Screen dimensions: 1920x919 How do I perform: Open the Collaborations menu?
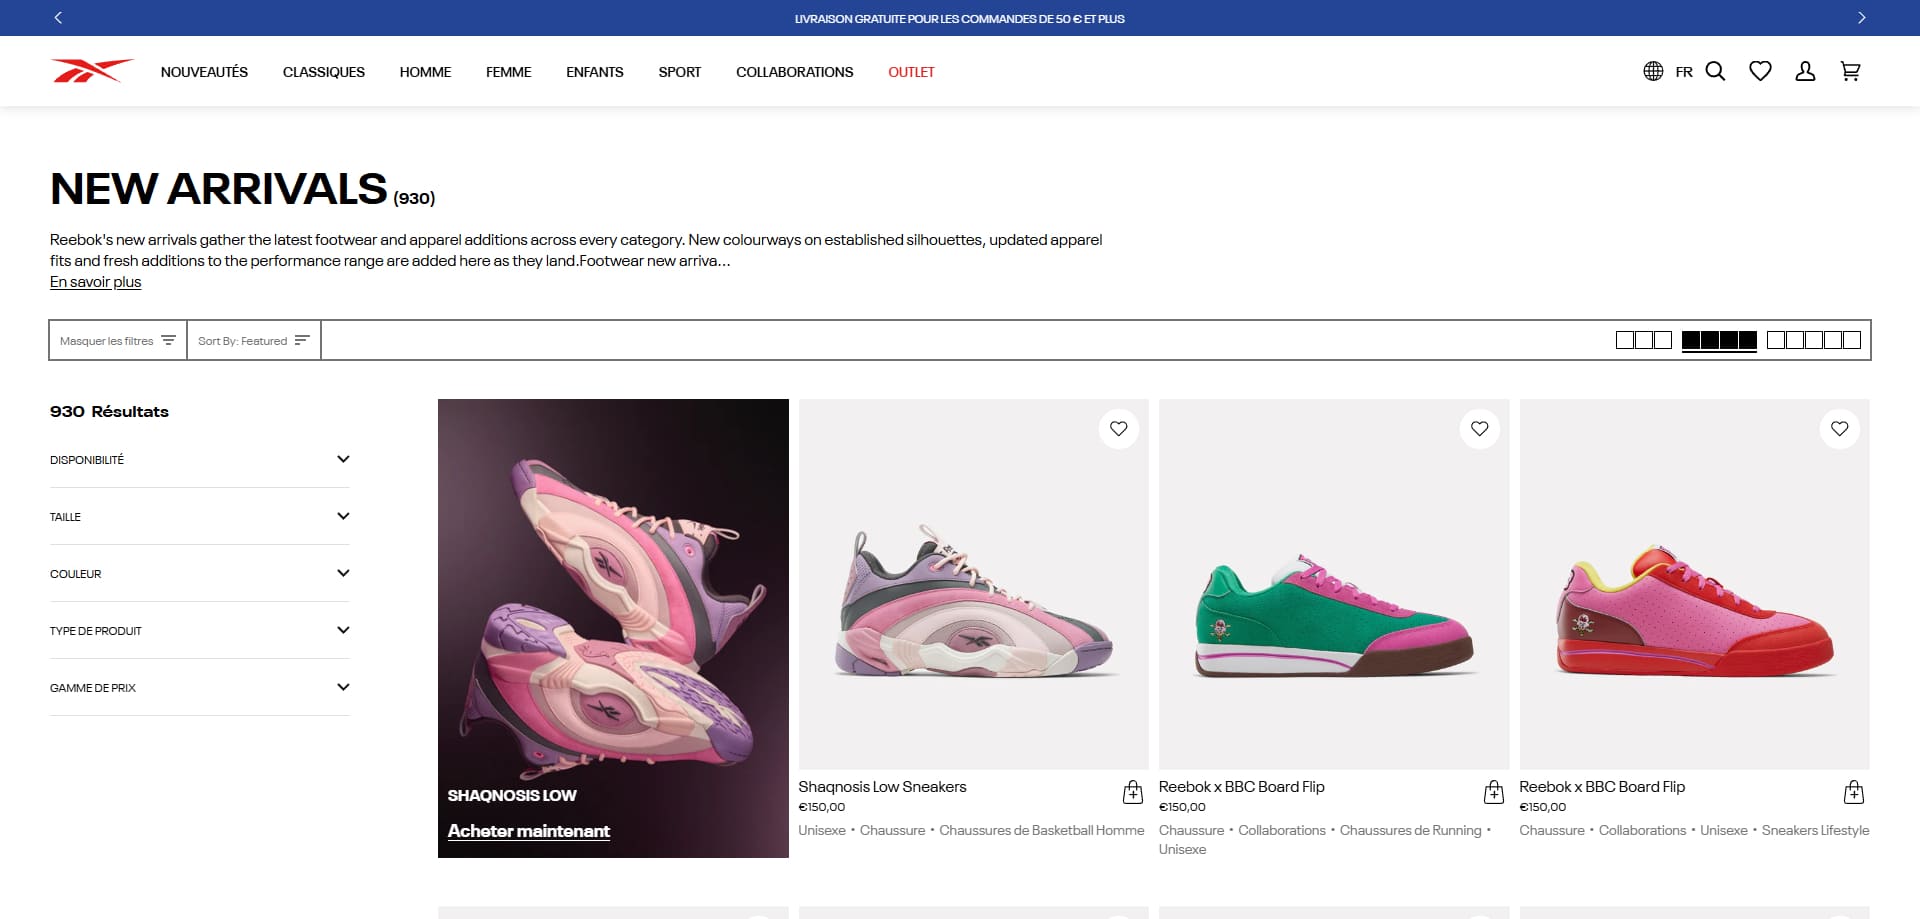coord(795,72)
